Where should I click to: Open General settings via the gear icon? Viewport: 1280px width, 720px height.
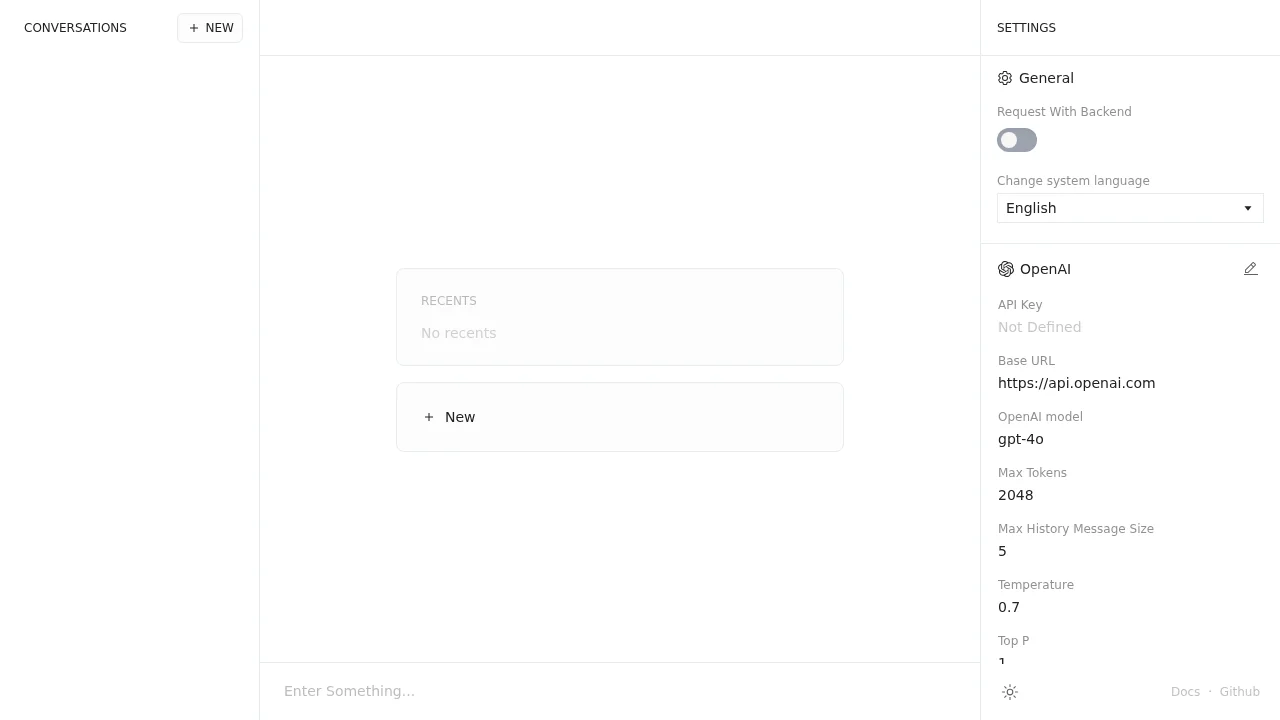coord(1005,78)
